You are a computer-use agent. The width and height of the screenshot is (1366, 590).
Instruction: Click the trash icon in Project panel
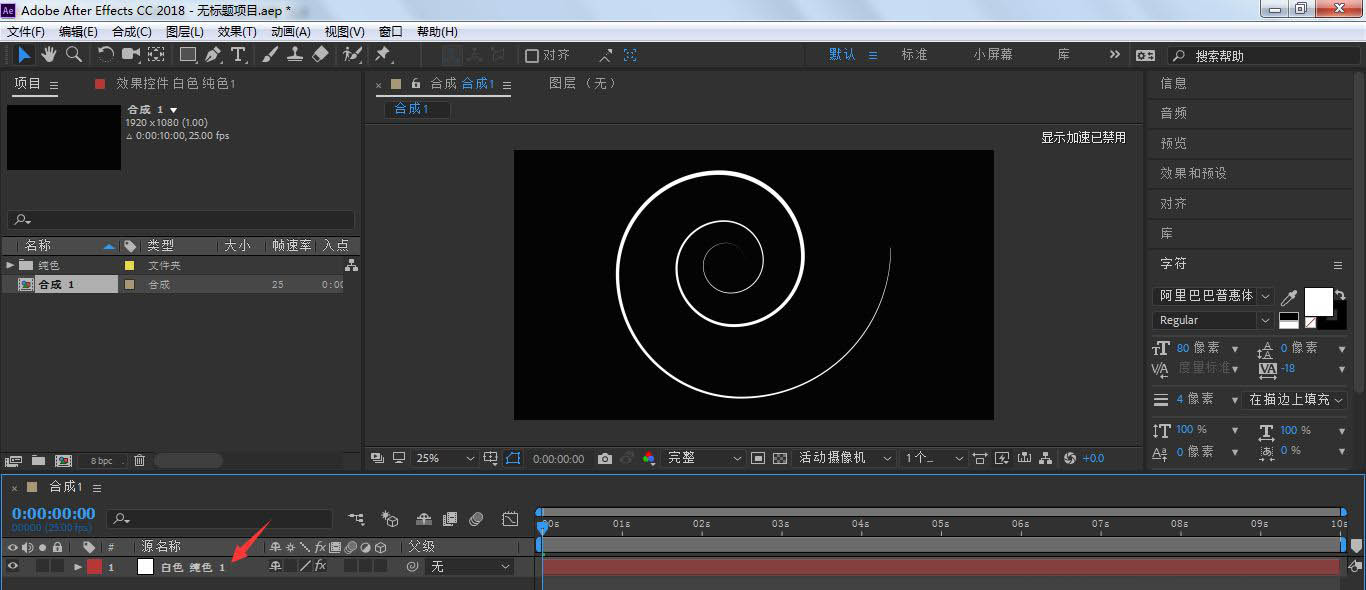[x=140, y=461]
